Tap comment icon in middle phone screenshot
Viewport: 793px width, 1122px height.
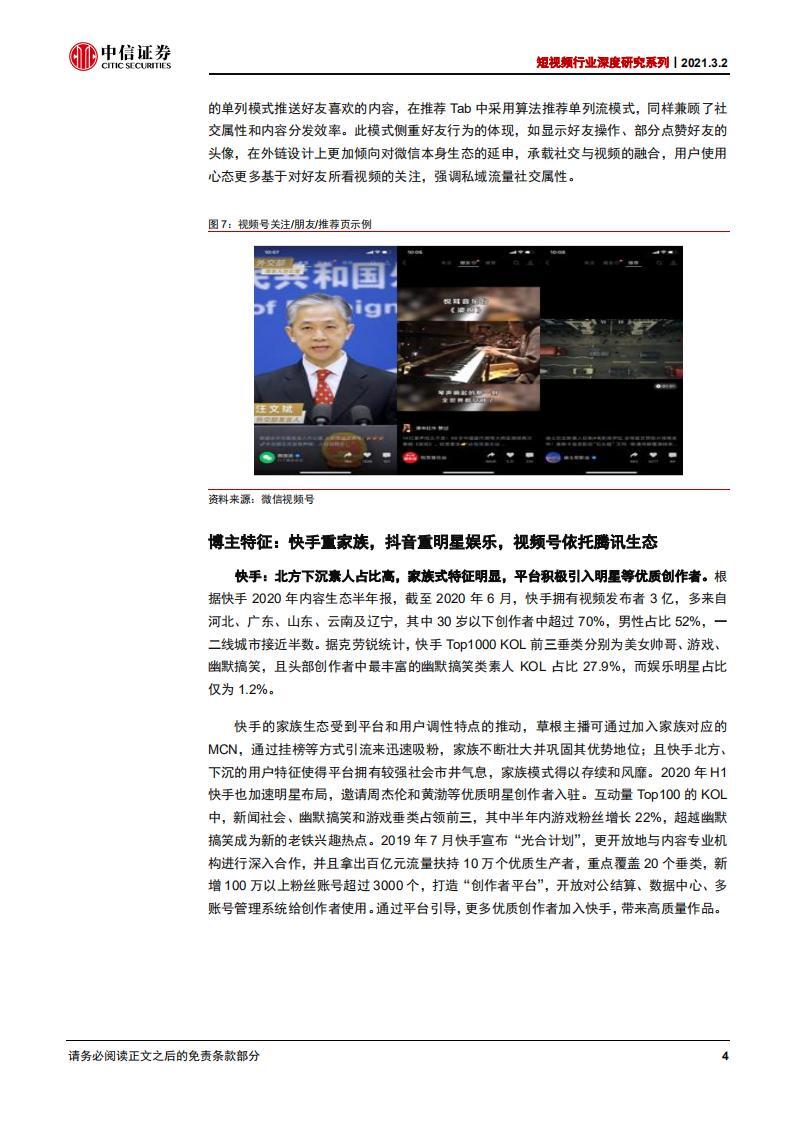pos(530,456)
